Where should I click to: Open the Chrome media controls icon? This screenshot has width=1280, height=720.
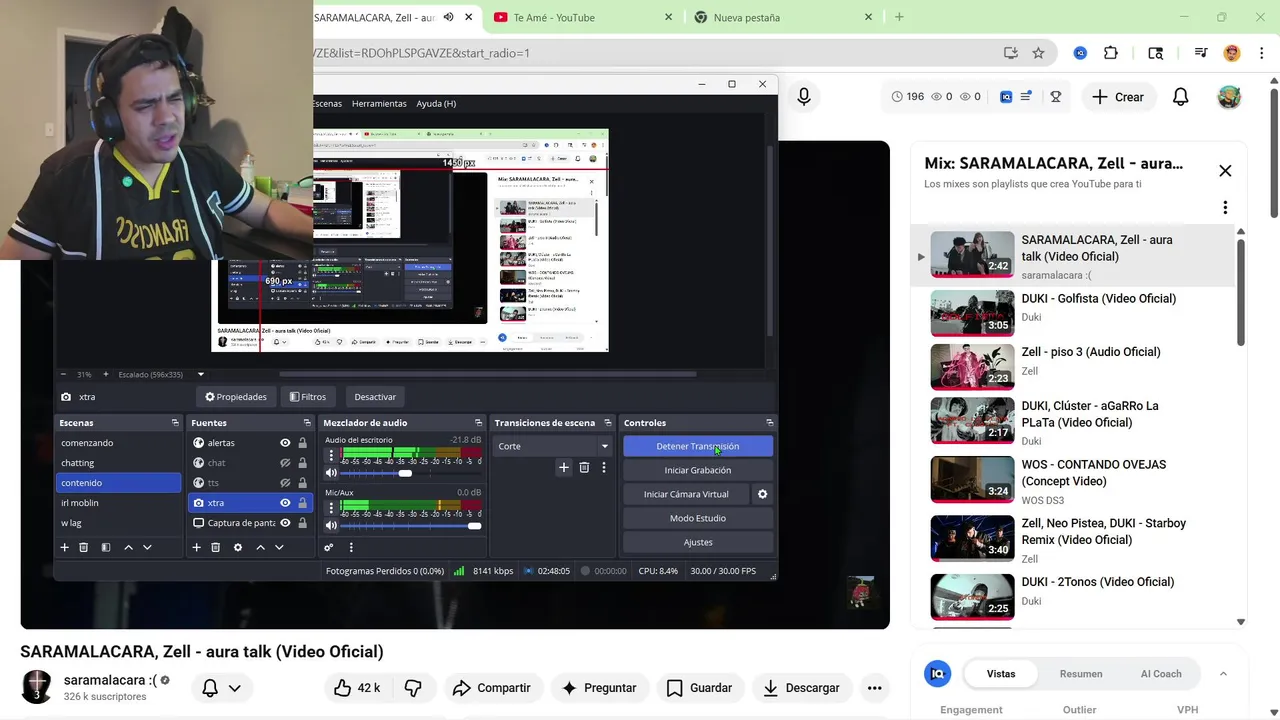pos(1200,53)
